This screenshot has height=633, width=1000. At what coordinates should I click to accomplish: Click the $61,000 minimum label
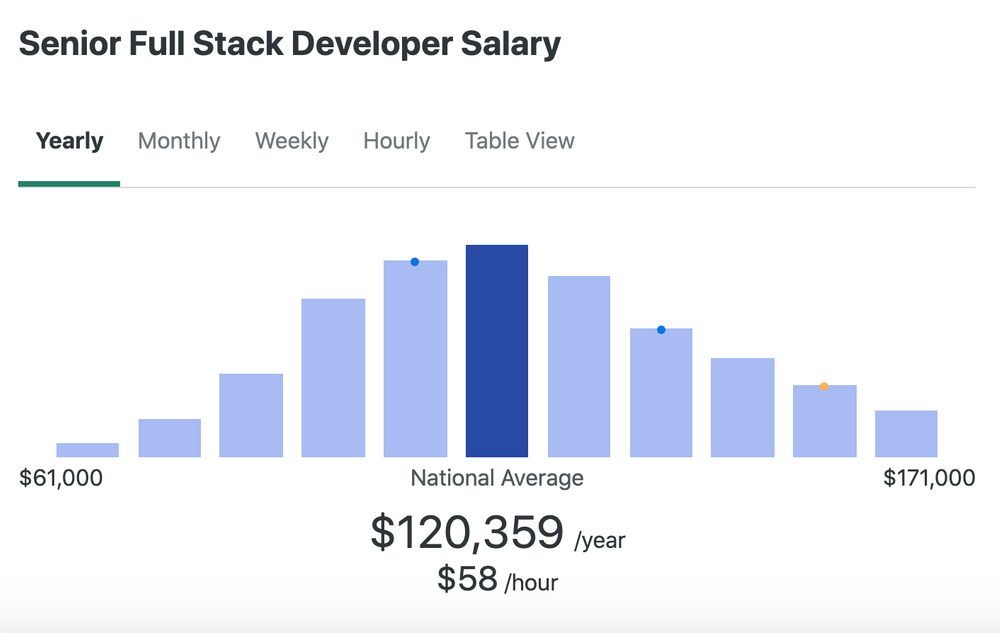tap(61, 478)
